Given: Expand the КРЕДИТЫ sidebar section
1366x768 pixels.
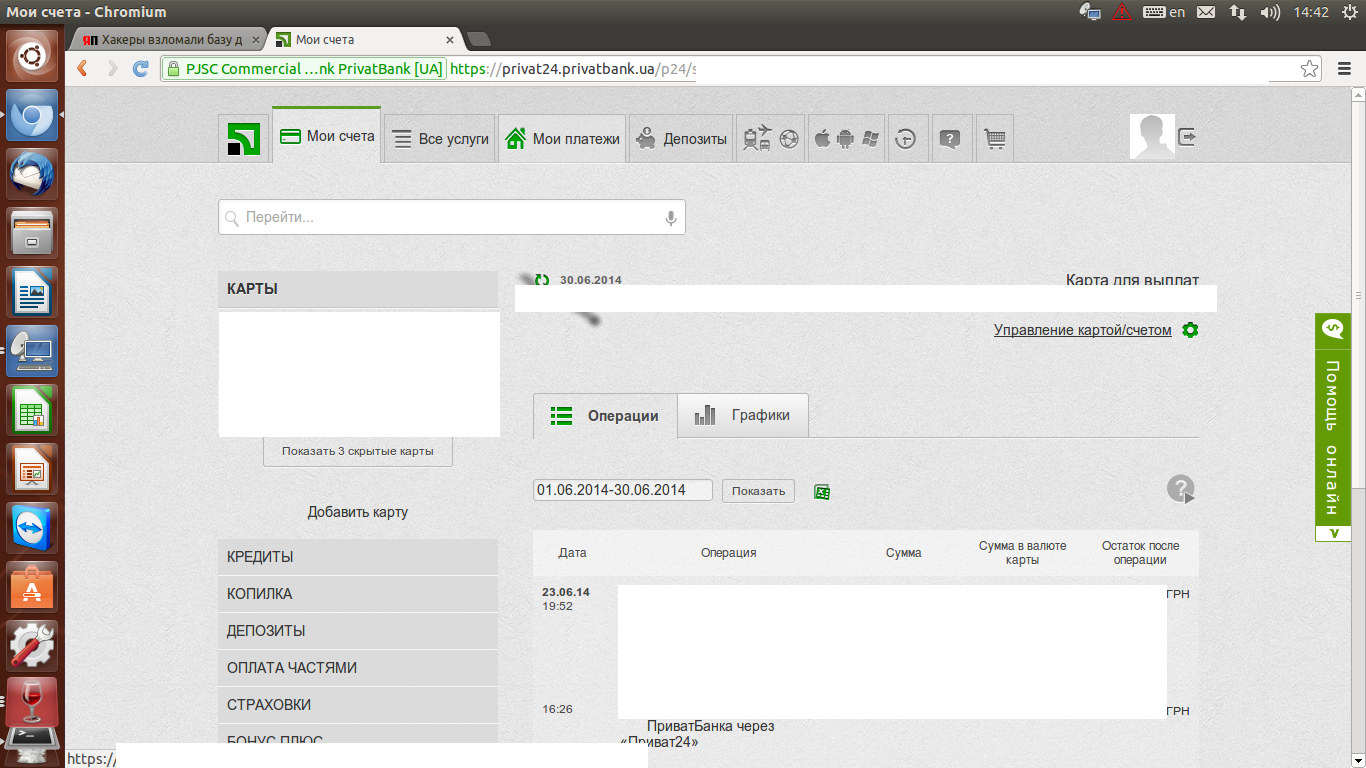Looking at the screenshot, I should 358,557.
